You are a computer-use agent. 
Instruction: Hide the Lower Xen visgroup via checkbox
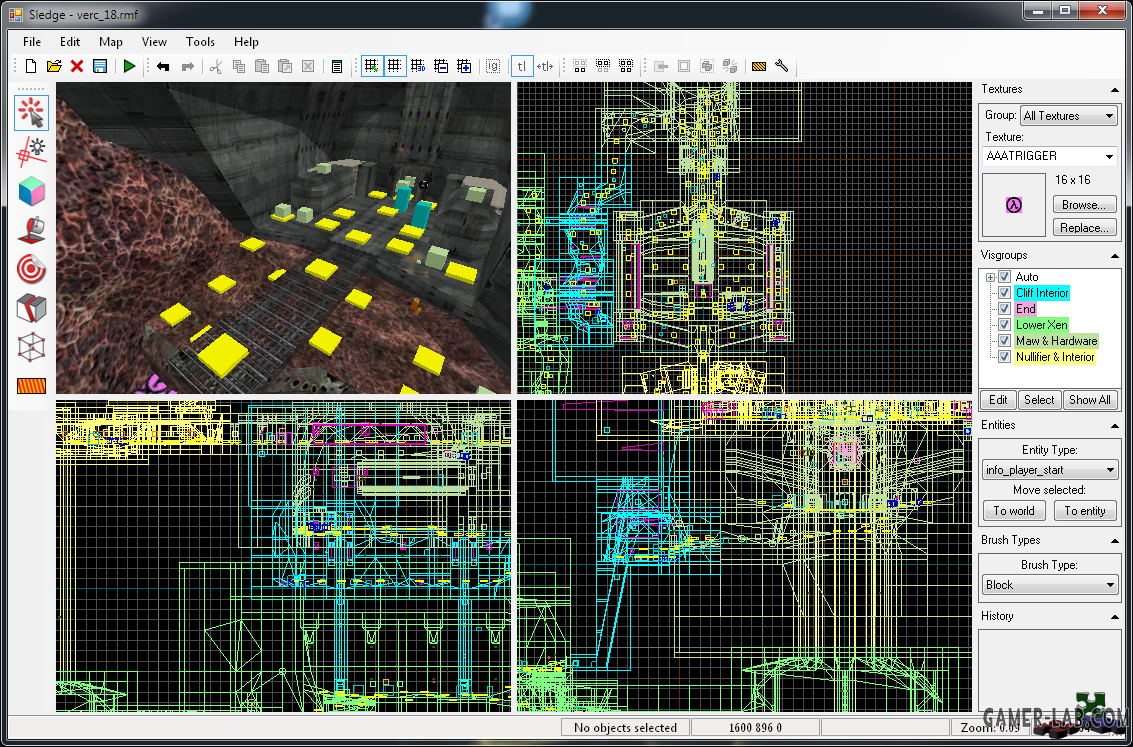coord(1004,324)
